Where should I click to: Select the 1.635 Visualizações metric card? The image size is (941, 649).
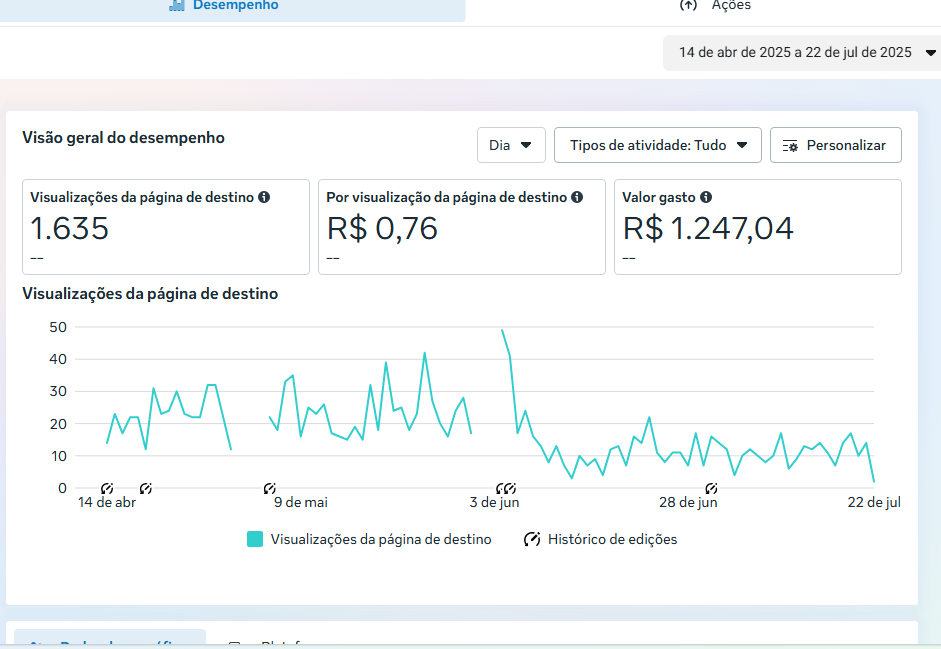165,227
